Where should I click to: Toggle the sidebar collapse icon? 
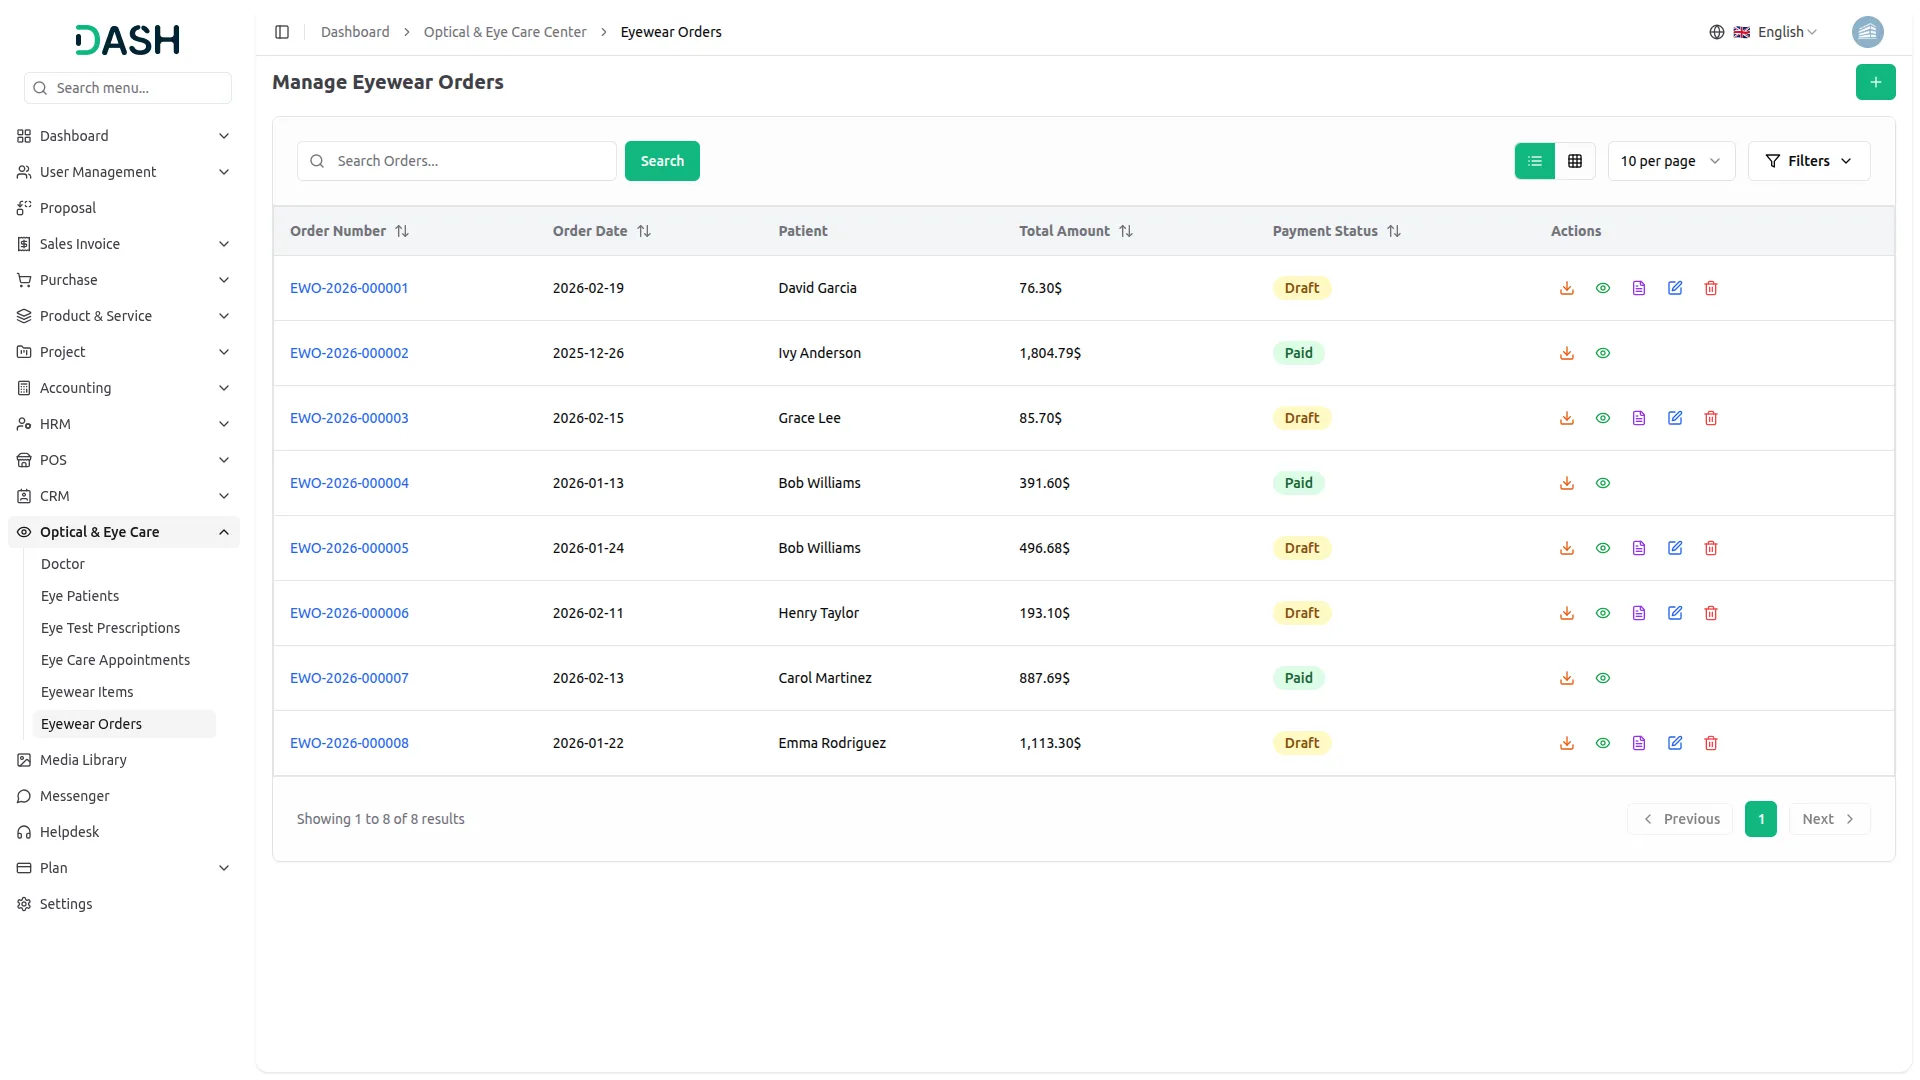pos(282,32)
